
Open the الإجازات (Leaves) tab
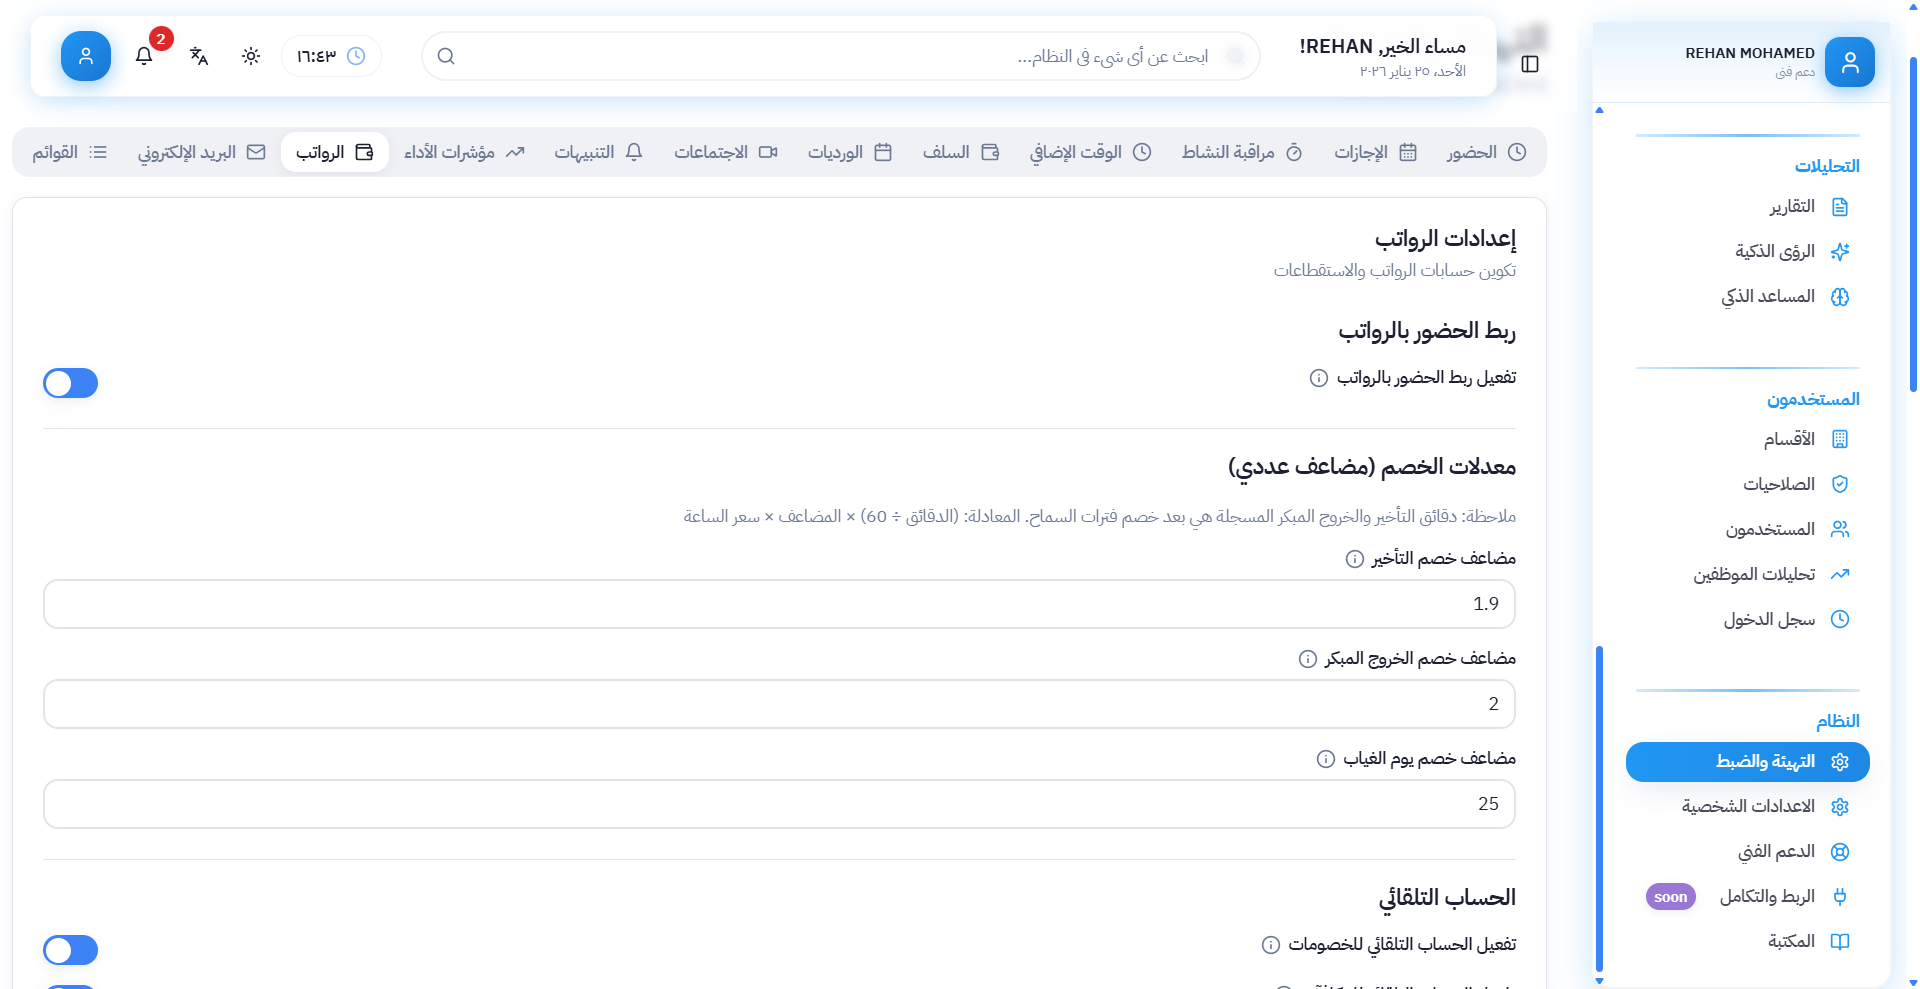tap(1375, 152)
